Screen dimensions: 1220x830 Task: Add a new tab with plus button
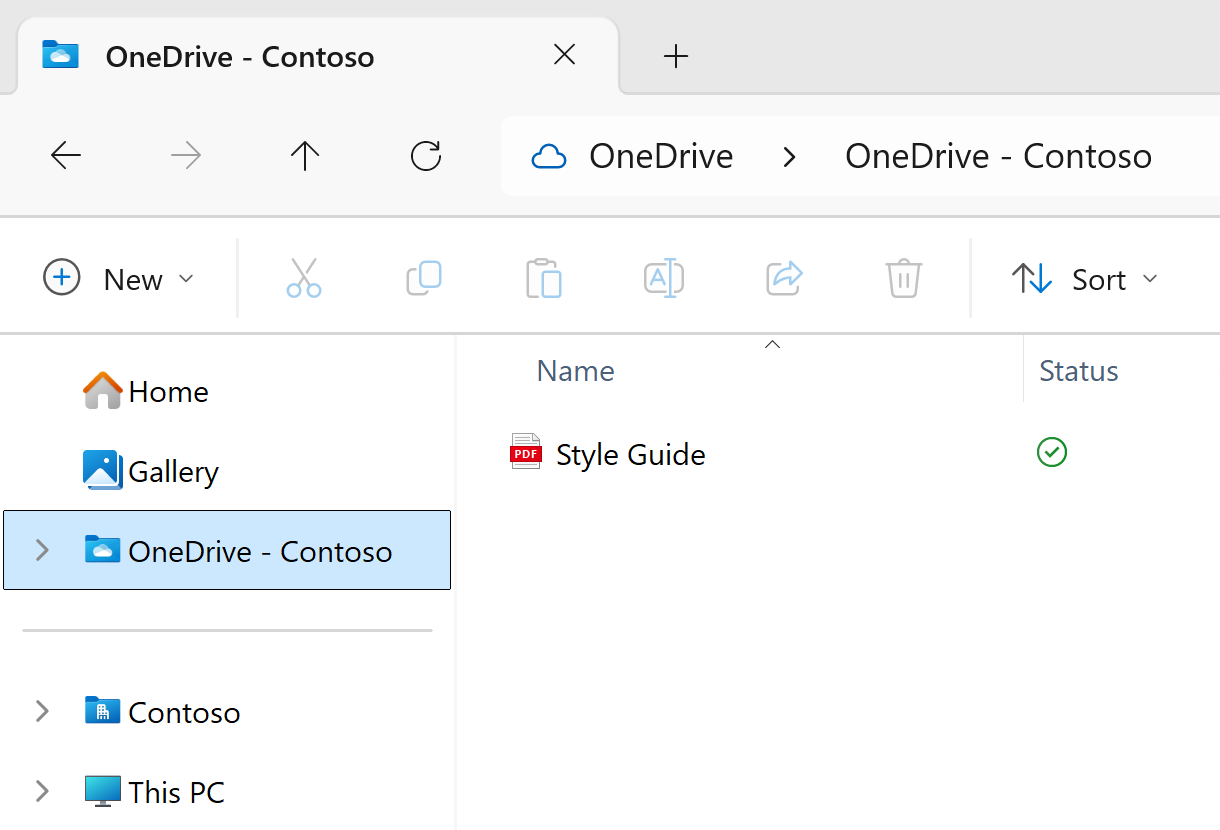(677, 57)
